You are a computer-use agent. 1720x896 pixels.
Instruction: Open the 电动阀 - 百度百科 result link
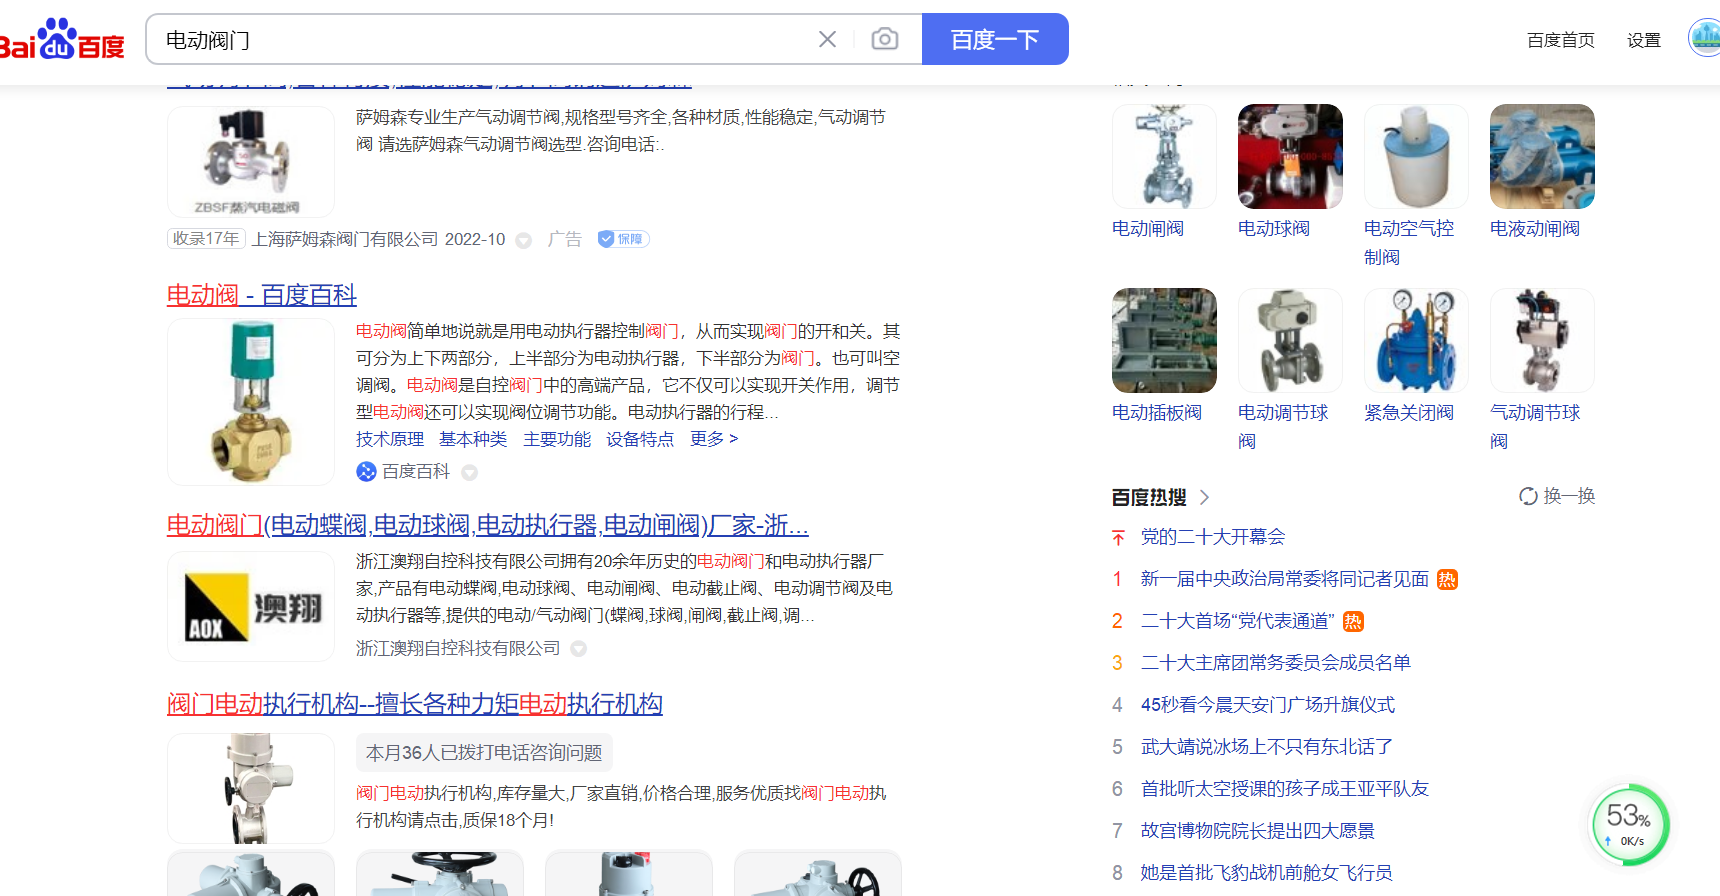coord(261,295)
